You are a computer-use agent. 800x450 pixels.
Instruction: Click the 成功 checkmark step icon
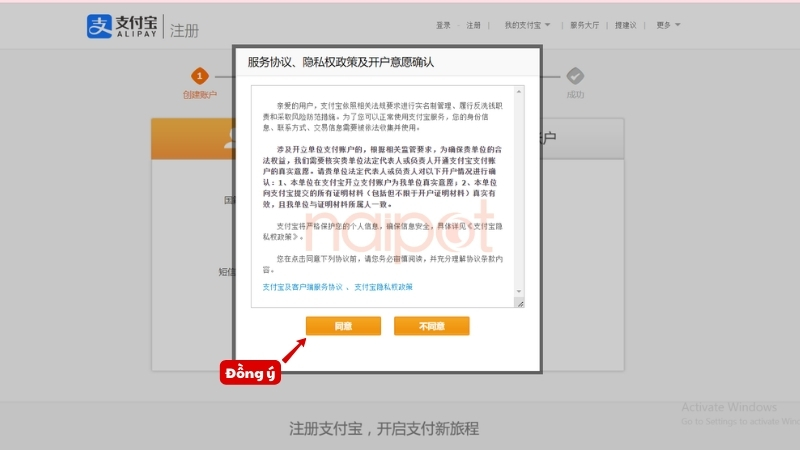575,75
